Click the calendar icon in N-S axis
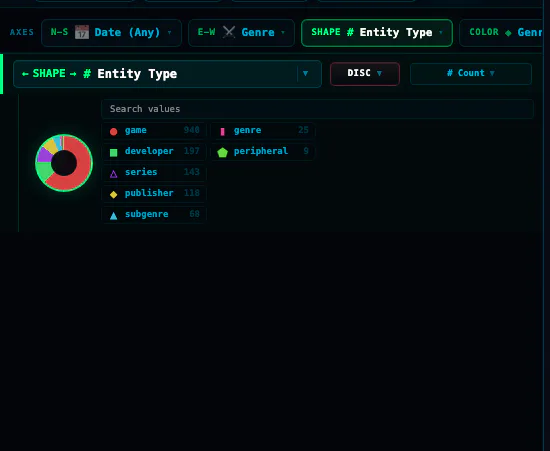Image resolution: width=550 pixels, height=451 pixels. click(x=82, y=32)
